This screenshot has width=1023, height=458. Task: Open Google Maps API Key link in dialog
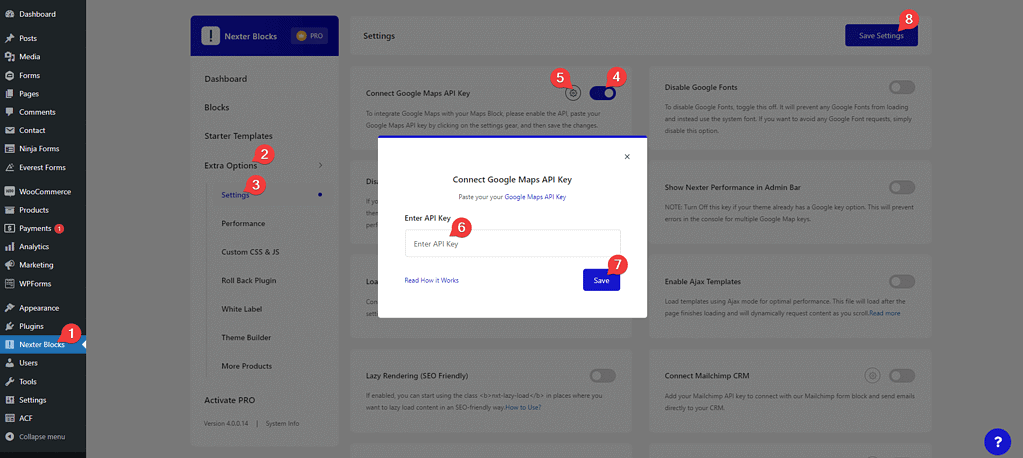[535, 196]
